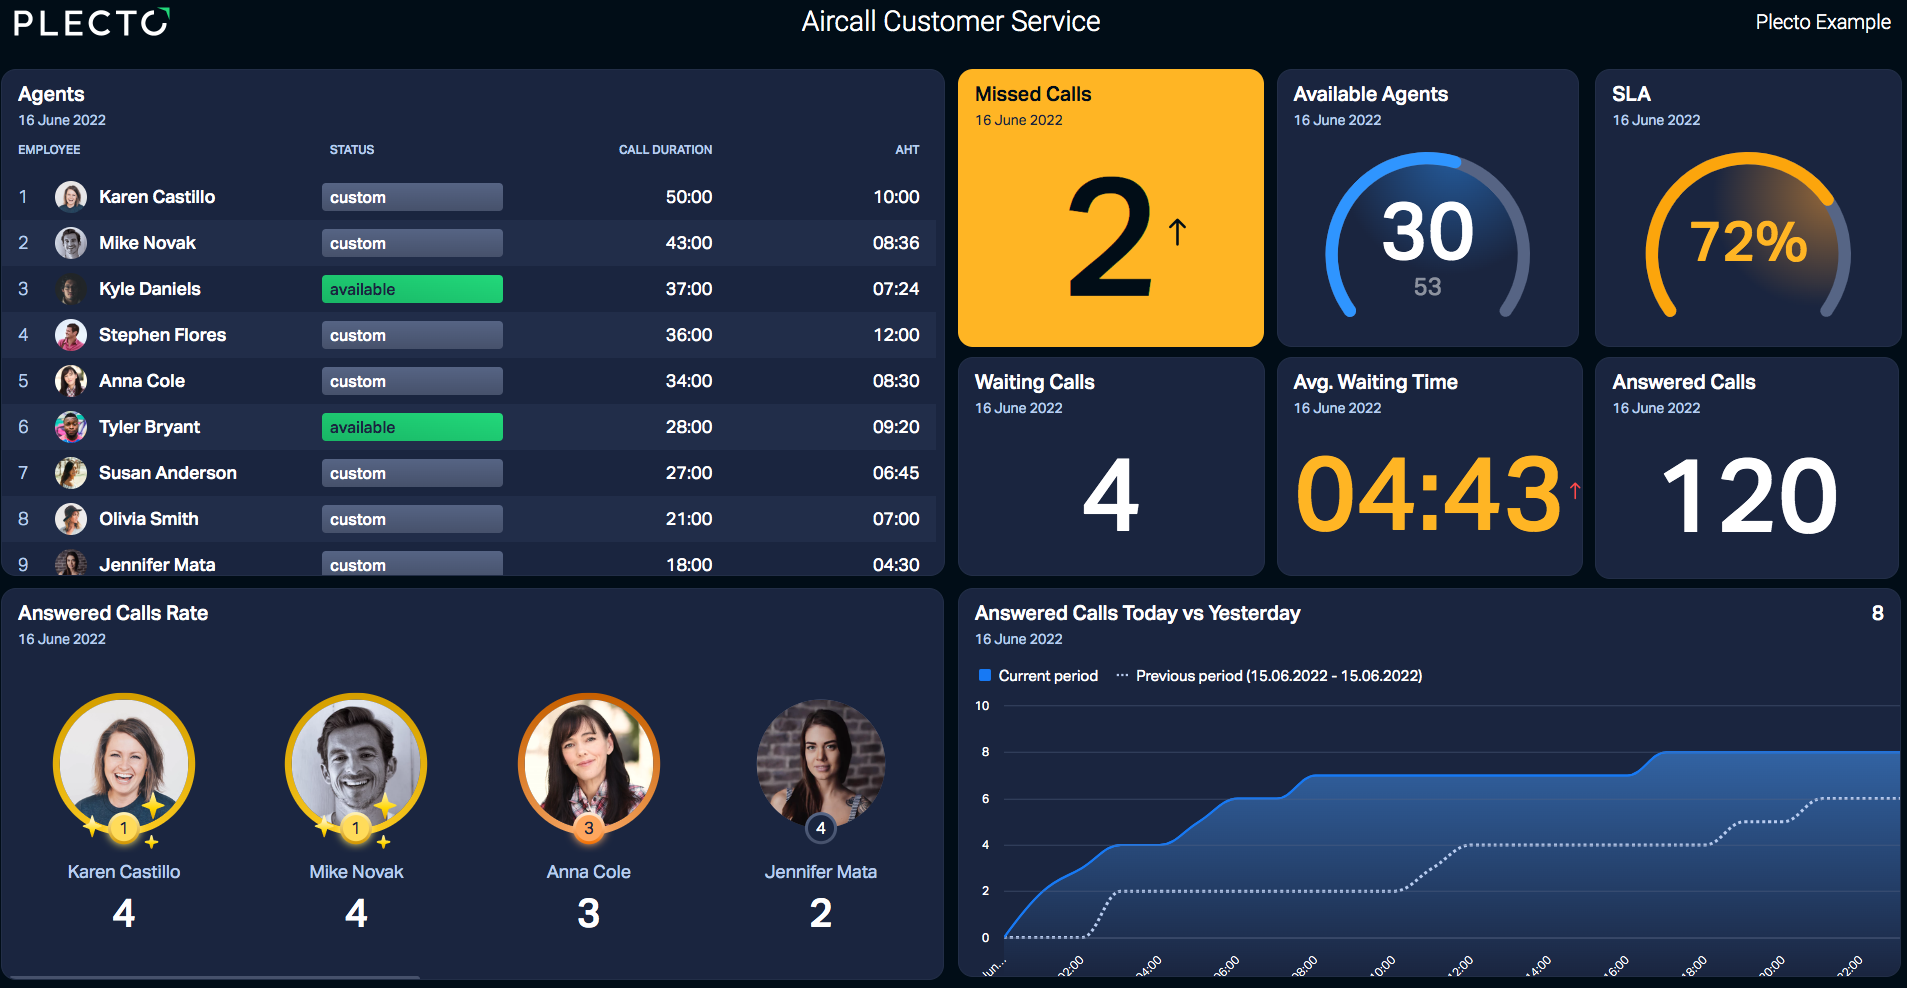Click the Avg. Waiting Time value 04:43
1907x988 pixels.
coord(1428,494)
